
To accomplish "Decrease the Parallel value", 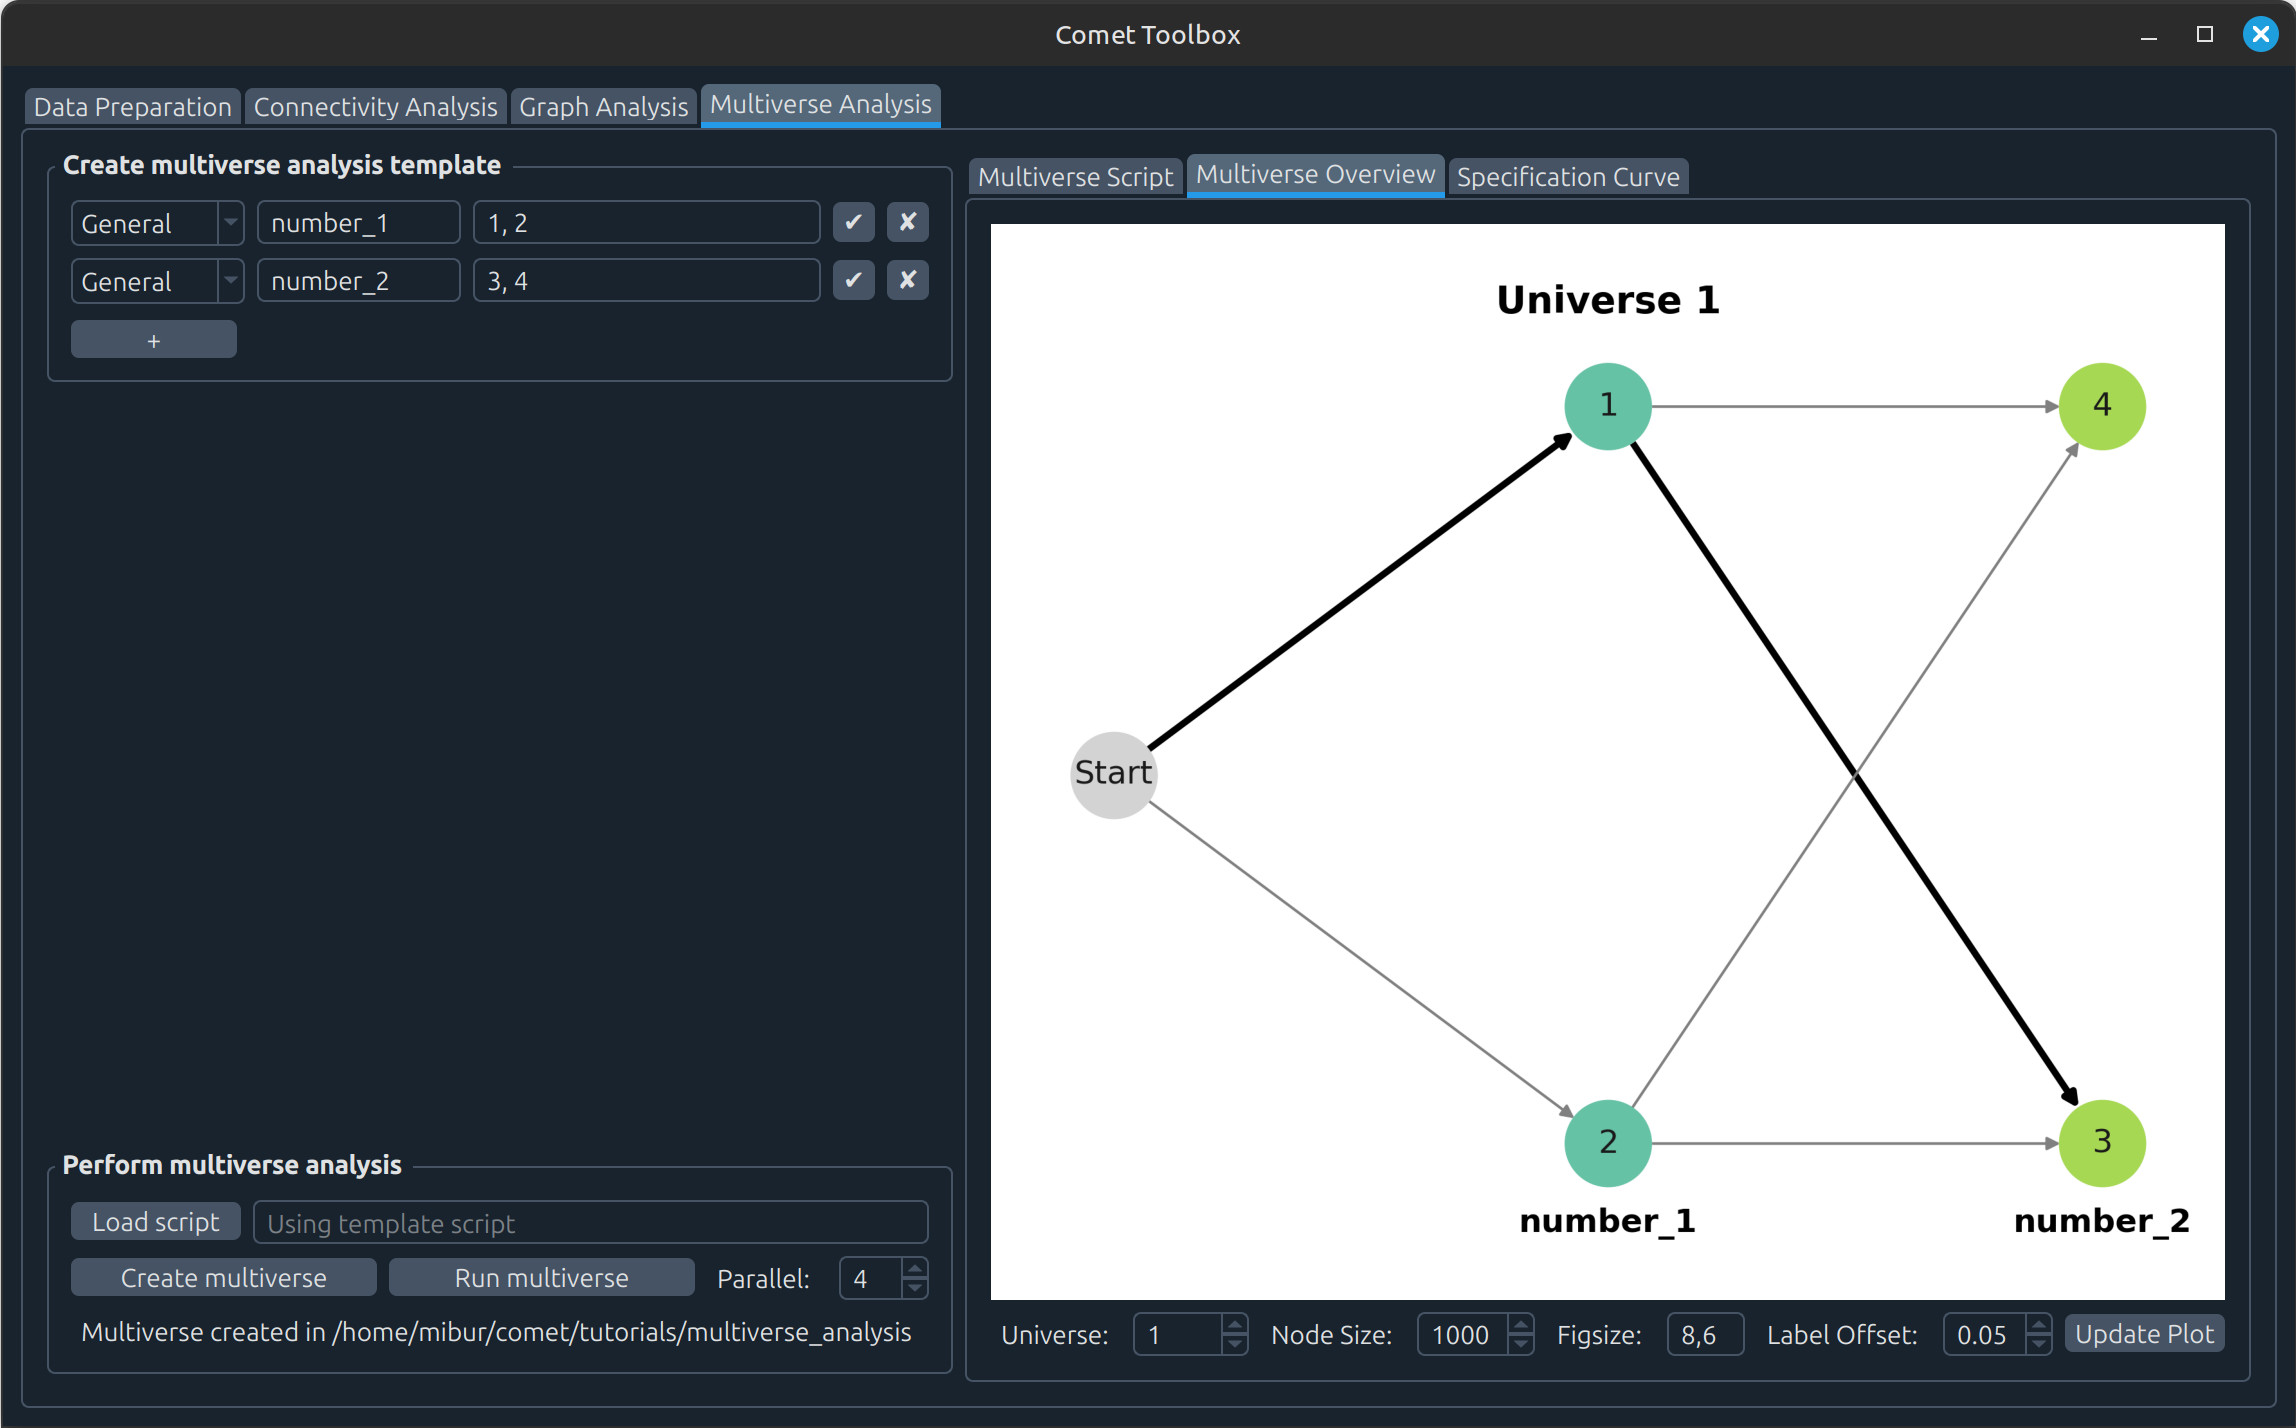I will pyautogui.click(x=914, y=1289).
